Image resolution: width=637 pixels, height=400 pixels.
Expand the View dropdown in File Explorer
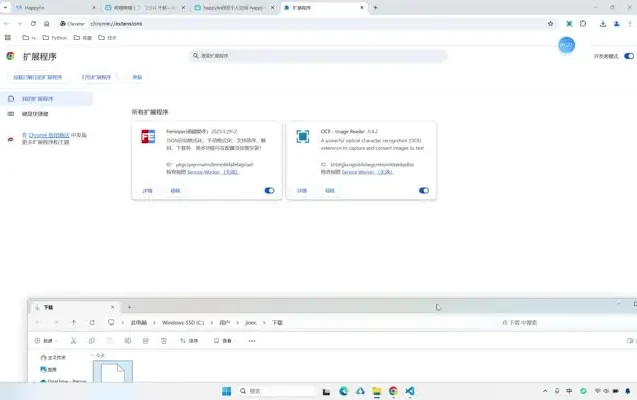click(226, 341)
